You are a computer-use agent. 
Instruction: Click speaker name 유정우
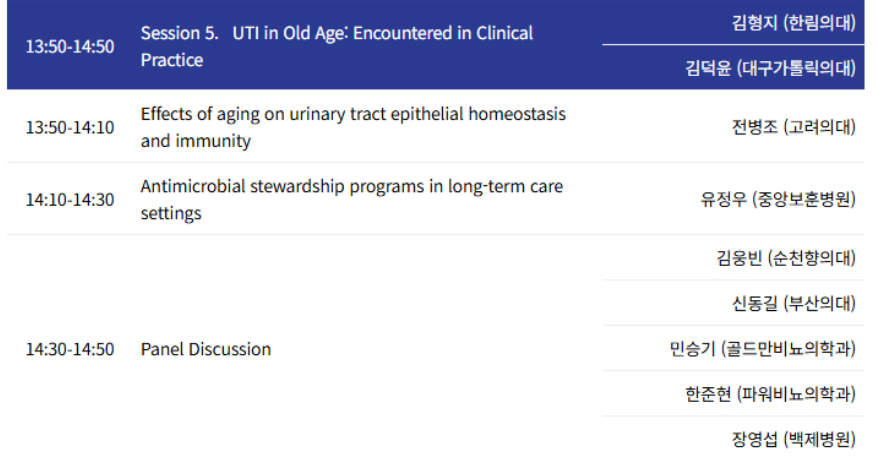[723, 199]
